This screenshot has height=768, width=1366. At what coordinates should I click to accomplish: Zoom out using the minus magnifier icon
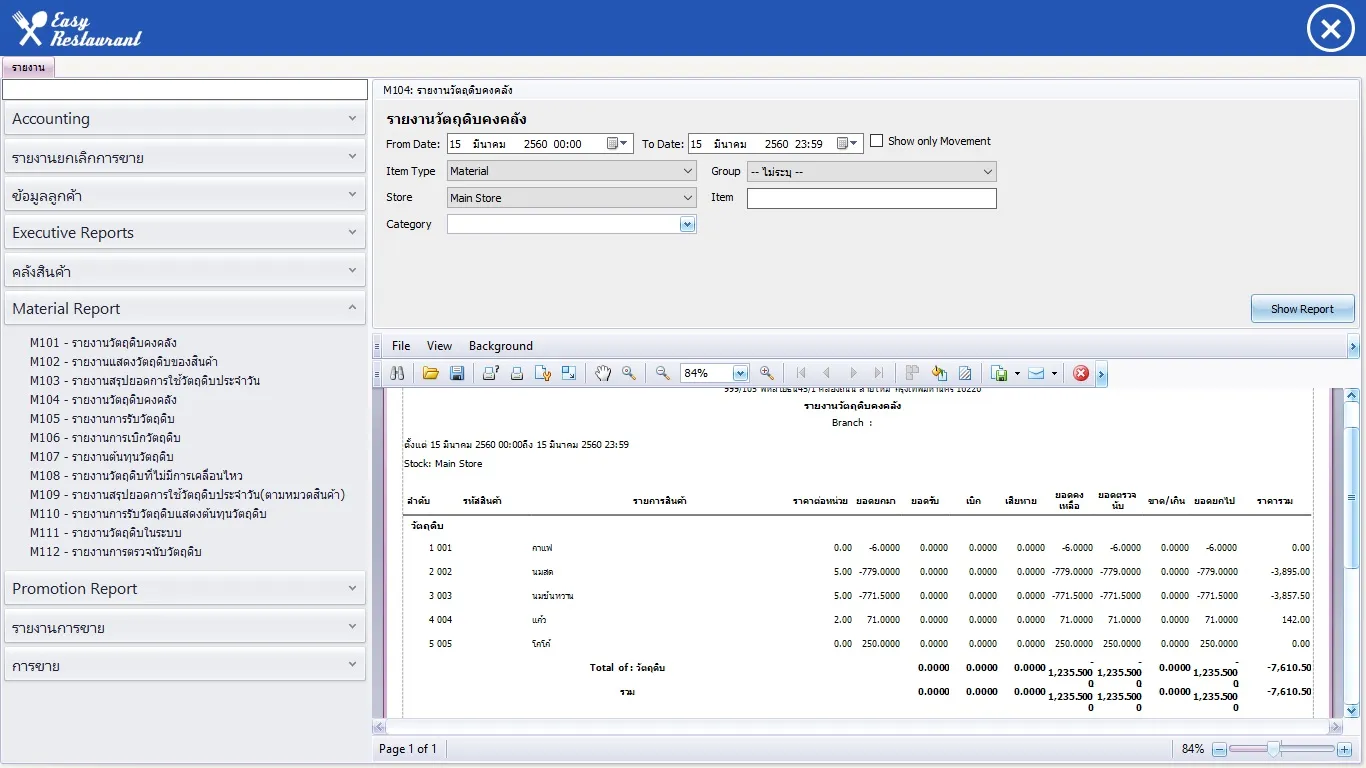point(662,373)
